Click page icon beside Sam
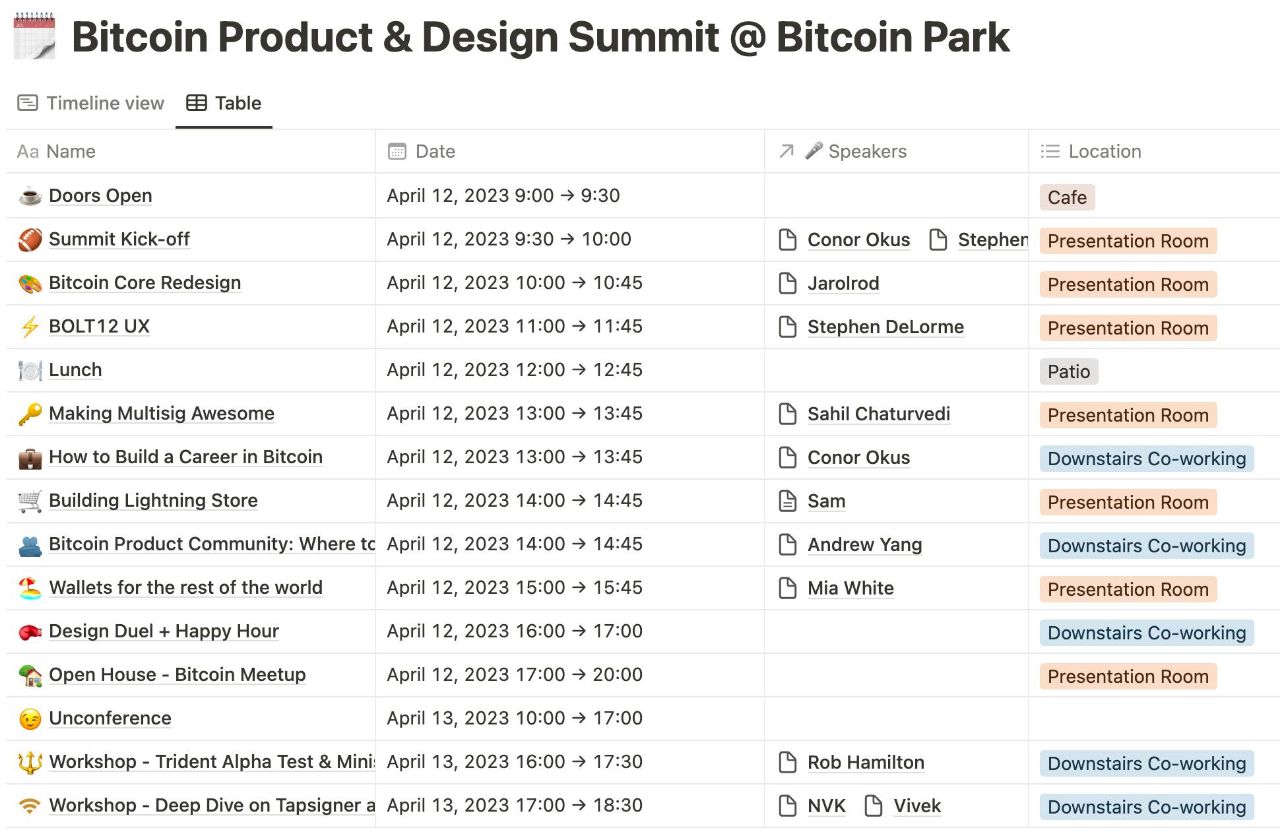1280x839 pixels. click(788, 501)
